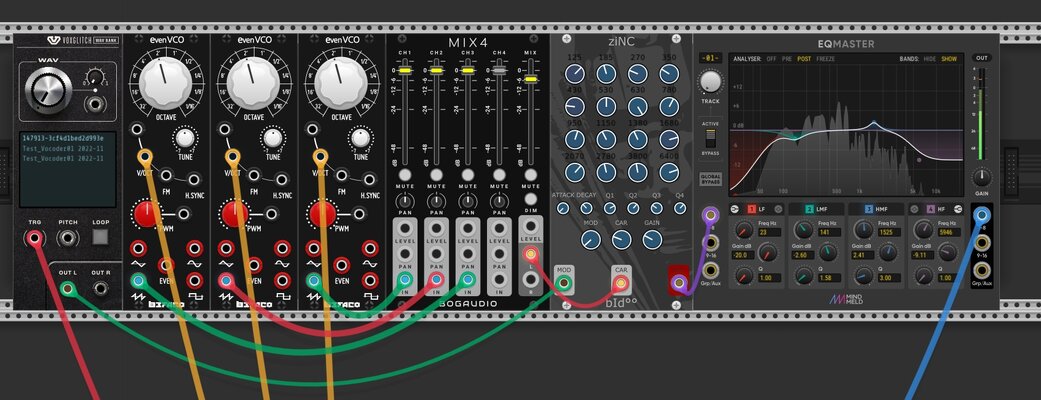The width and height of the screenshot is (1041, 400).
Task: Click the LF shelf type icon
Action: tap(736, 209)
